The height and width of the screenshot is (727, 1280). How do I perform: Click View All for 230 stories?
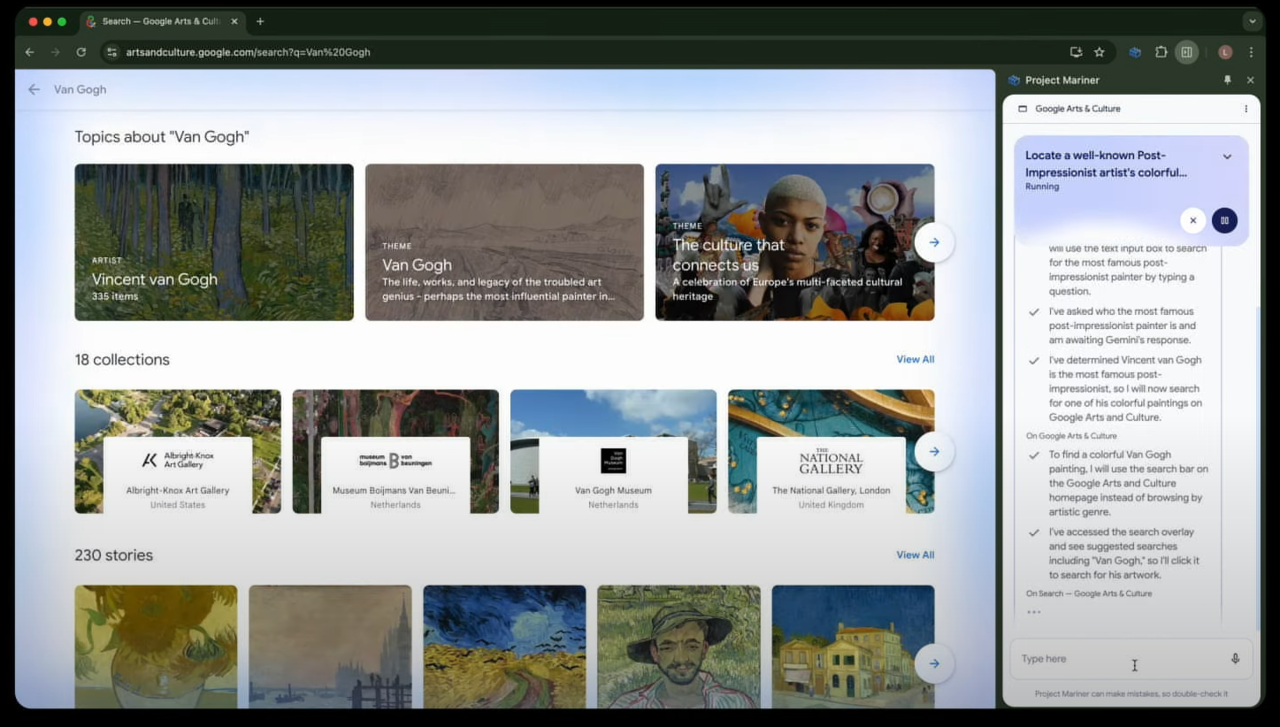914,555
